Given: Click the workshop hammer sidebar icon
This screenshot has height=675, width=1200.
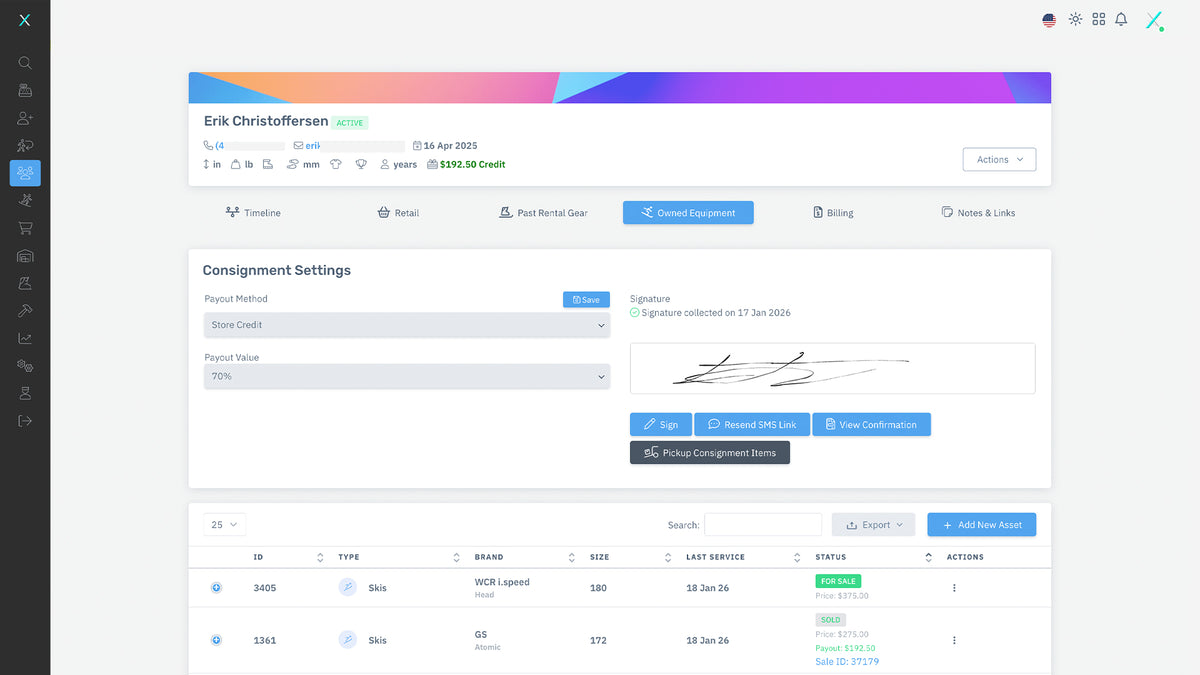Looking at the screenshot, I should [25, 311].
